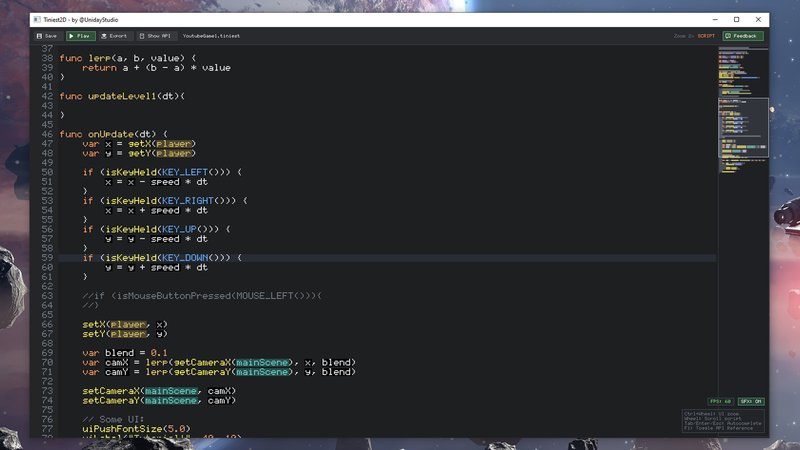Click the 'func updateLevel1(dt){' line

pyautogui.click(x=122, y=96)
